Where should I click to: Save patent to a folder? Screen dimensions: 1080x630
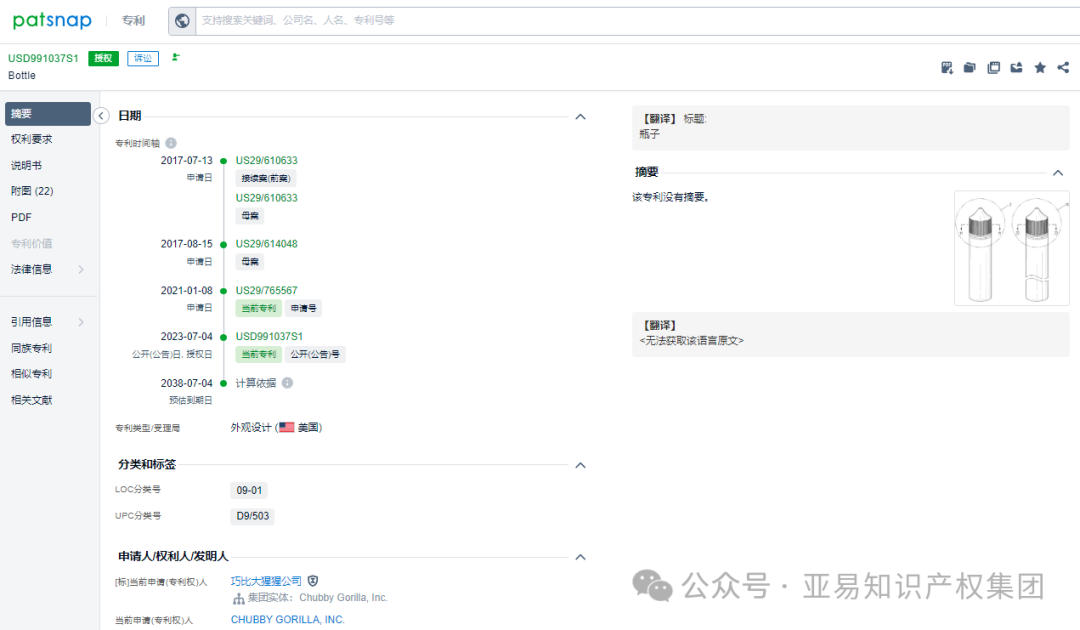tap(968, 66)
